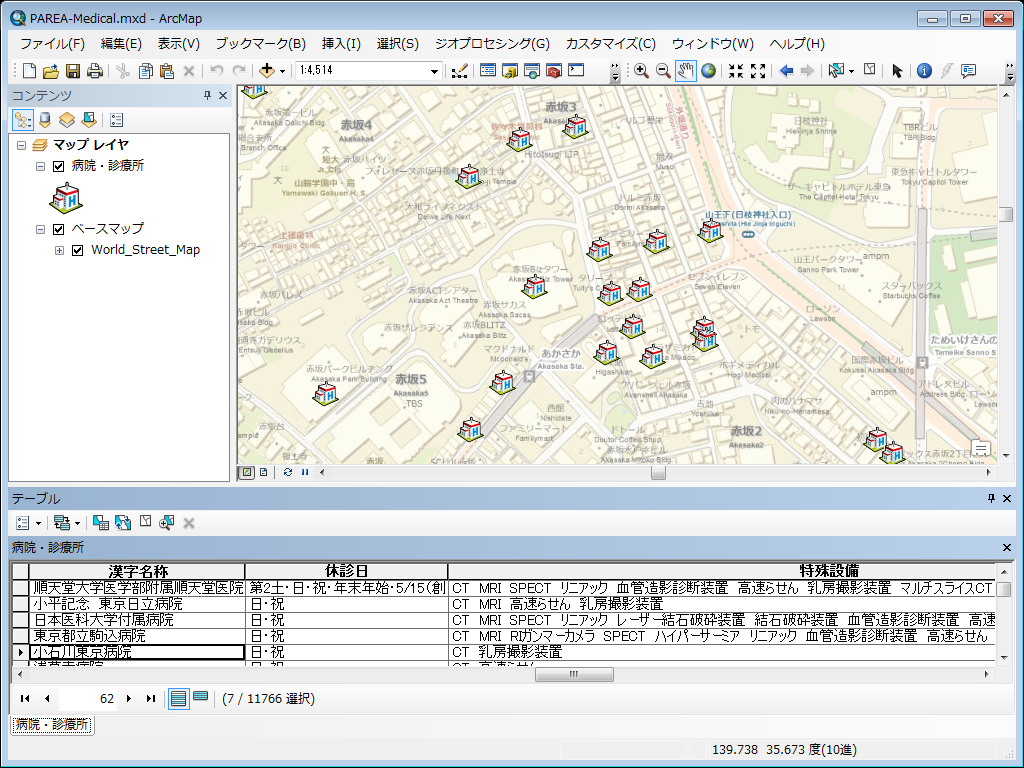
Task: Select the Zoom In tool
Action: click(x=641, y=71)
